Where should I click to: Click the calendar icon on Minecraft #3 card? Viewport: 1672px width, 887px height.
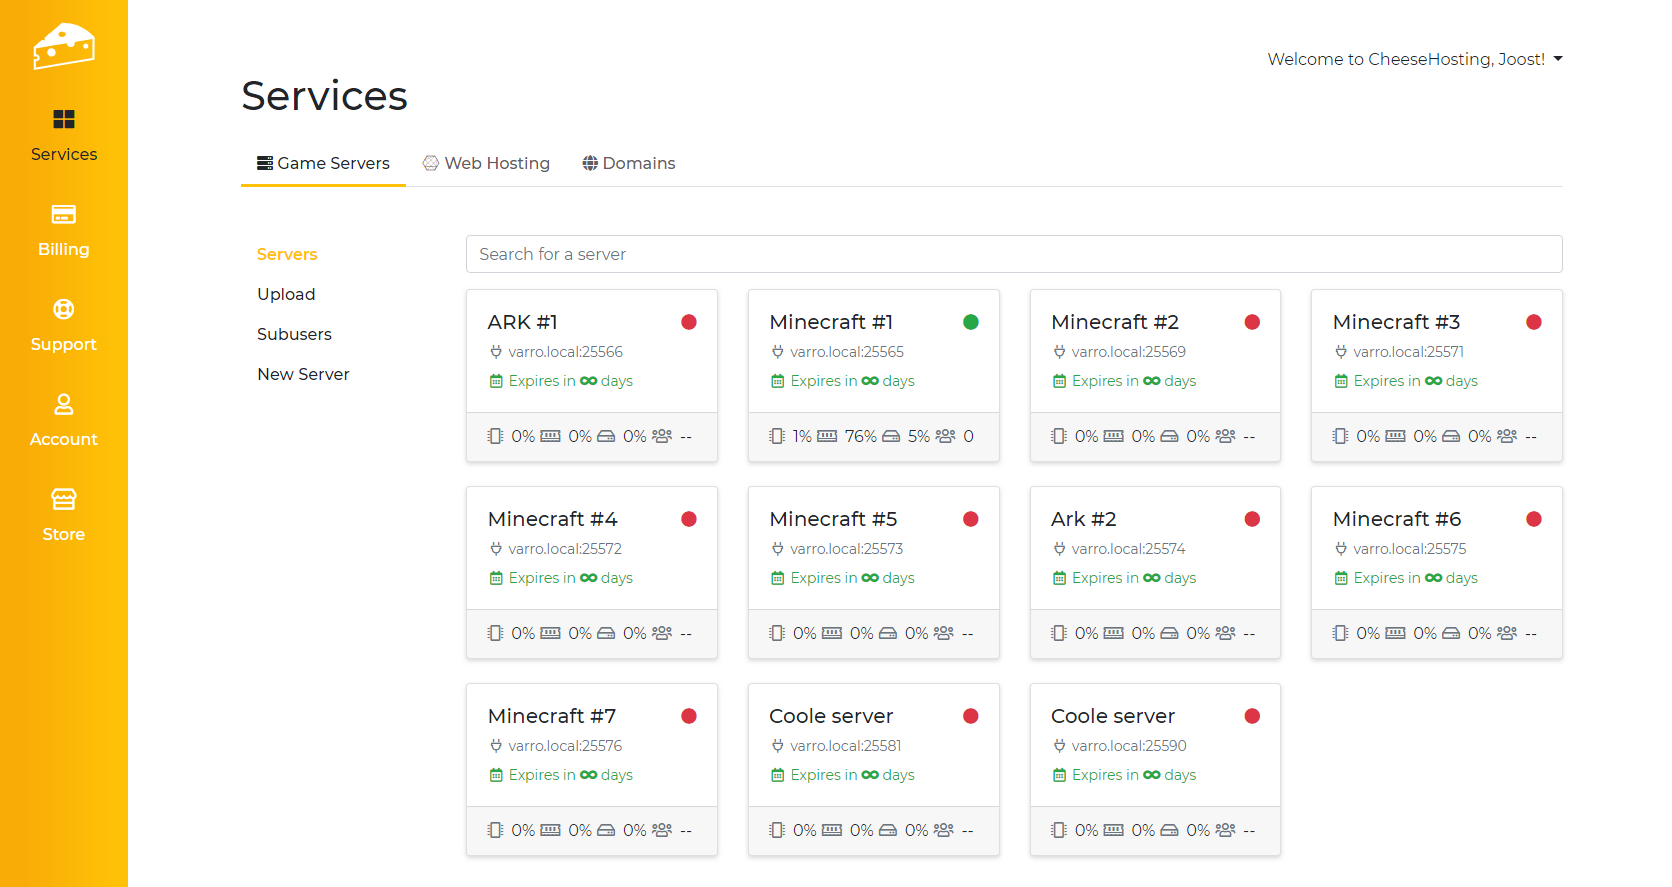pyautogui.click(x=1341, y=381)
